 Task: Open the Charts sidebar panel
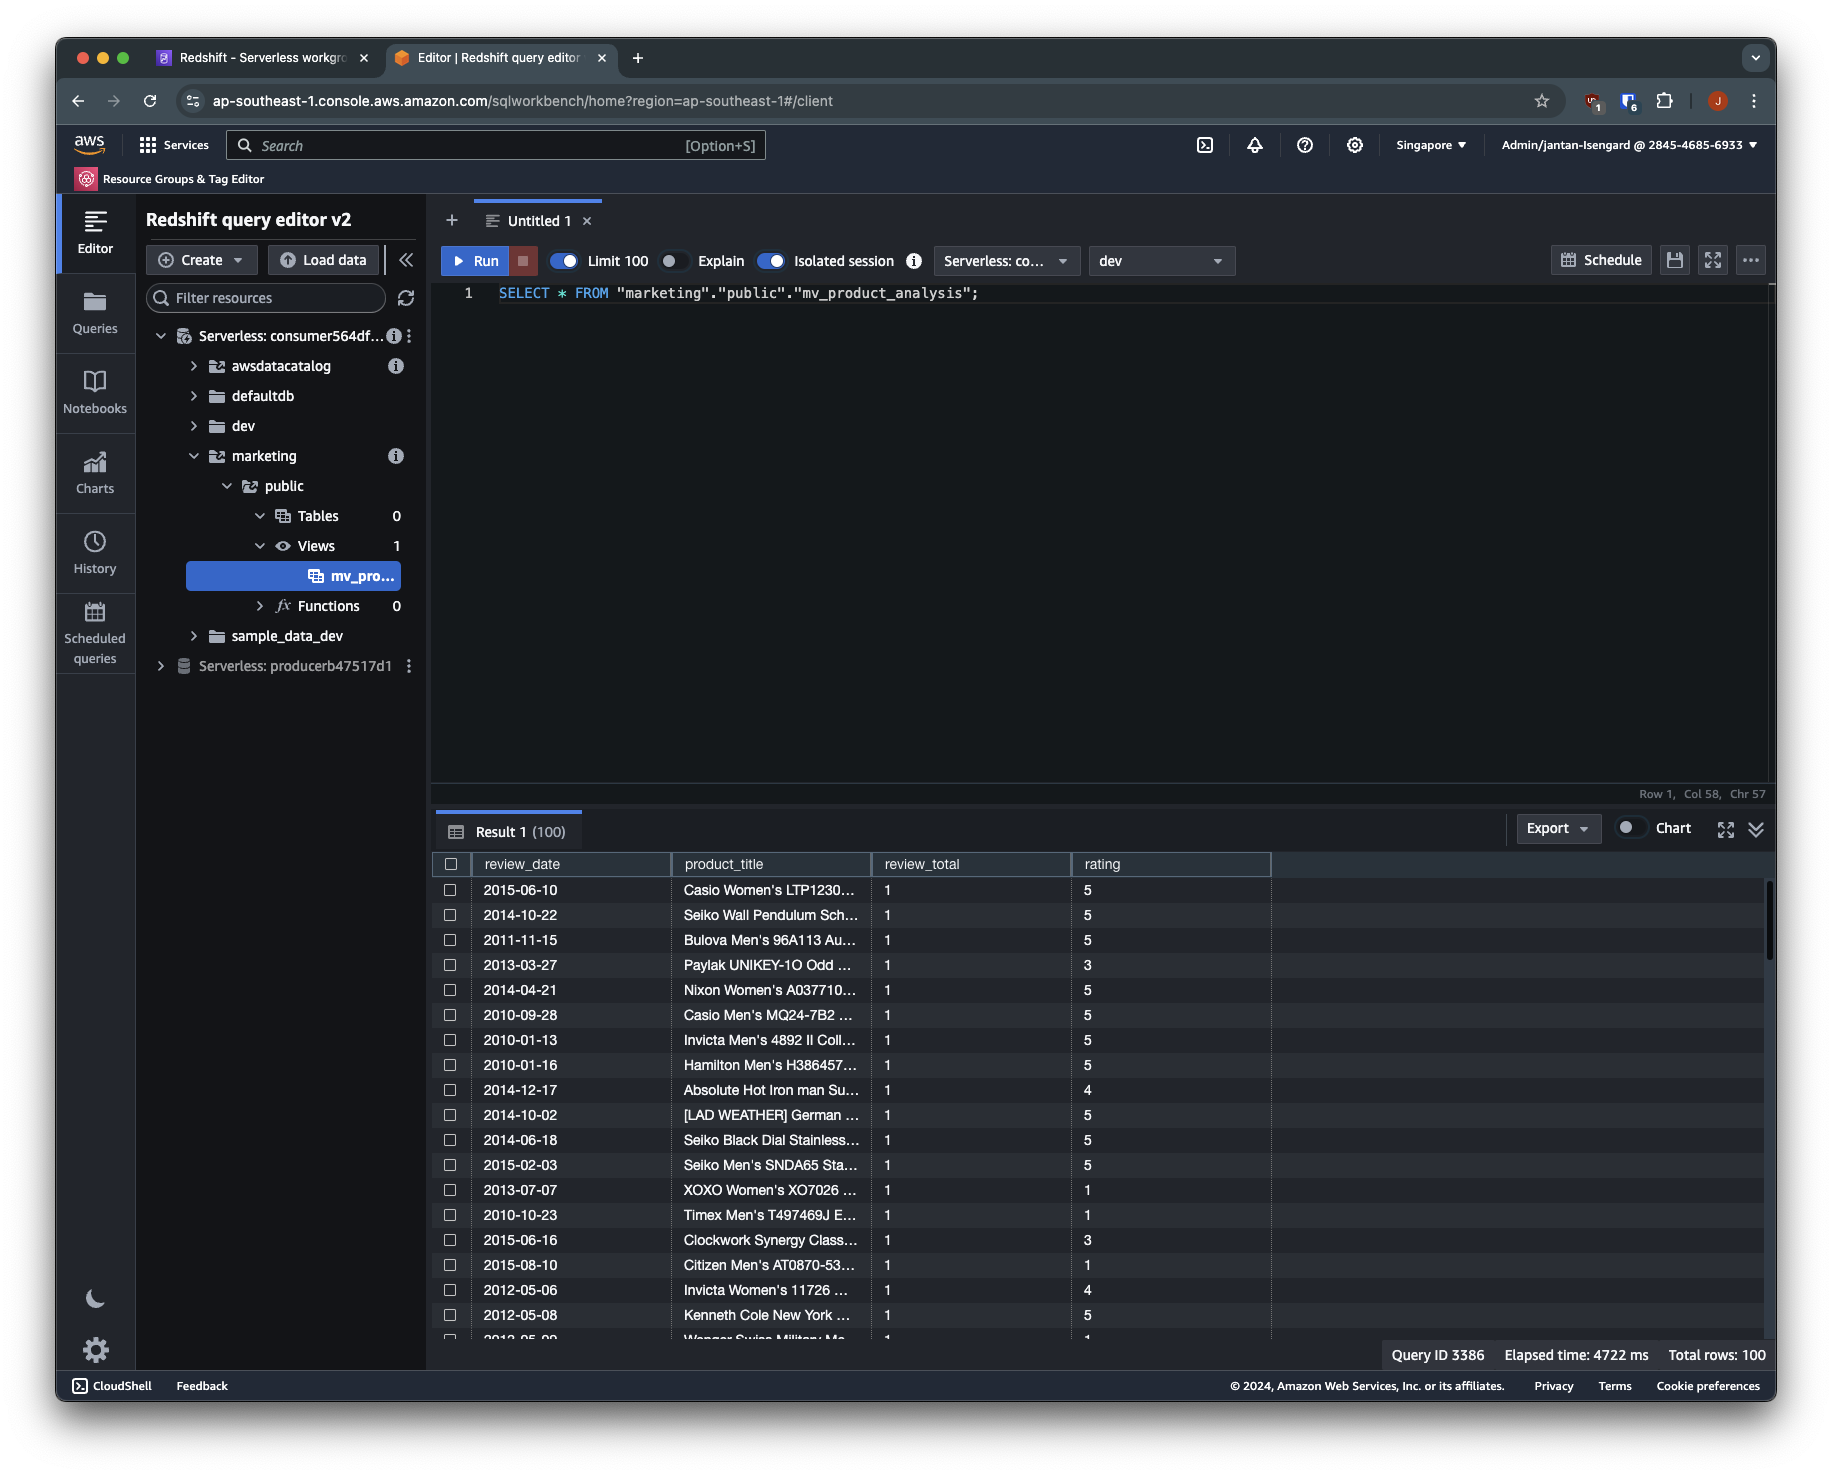pos(95,472)
